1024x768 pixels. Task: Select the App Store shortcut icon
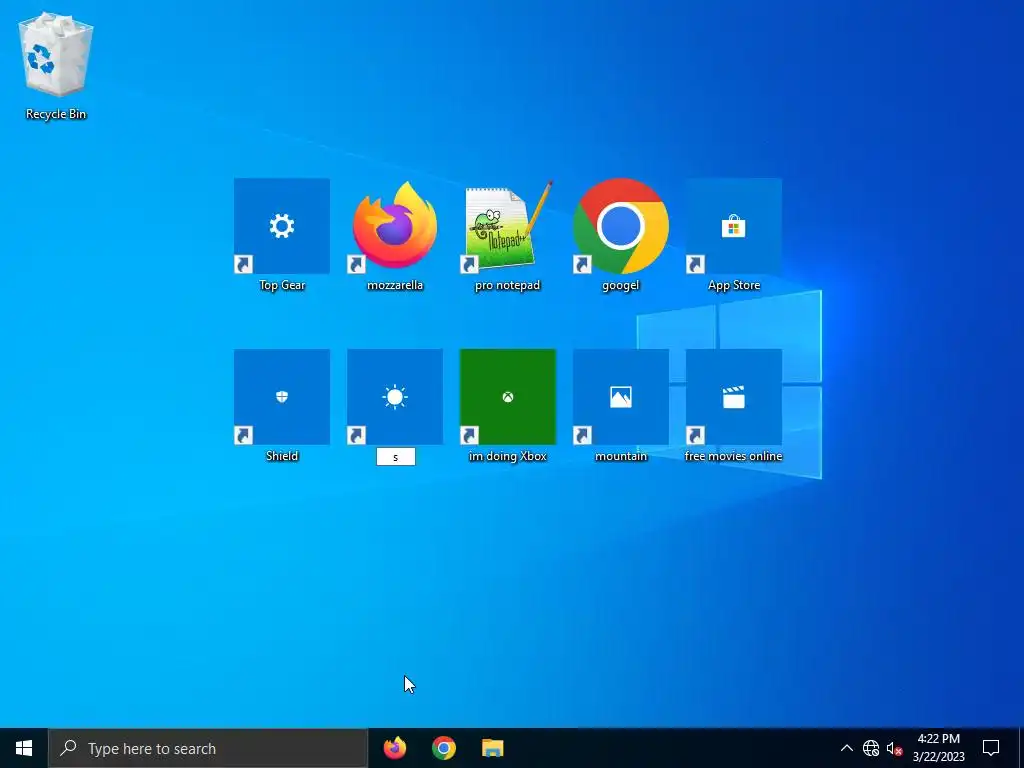(x=733, y=226)
